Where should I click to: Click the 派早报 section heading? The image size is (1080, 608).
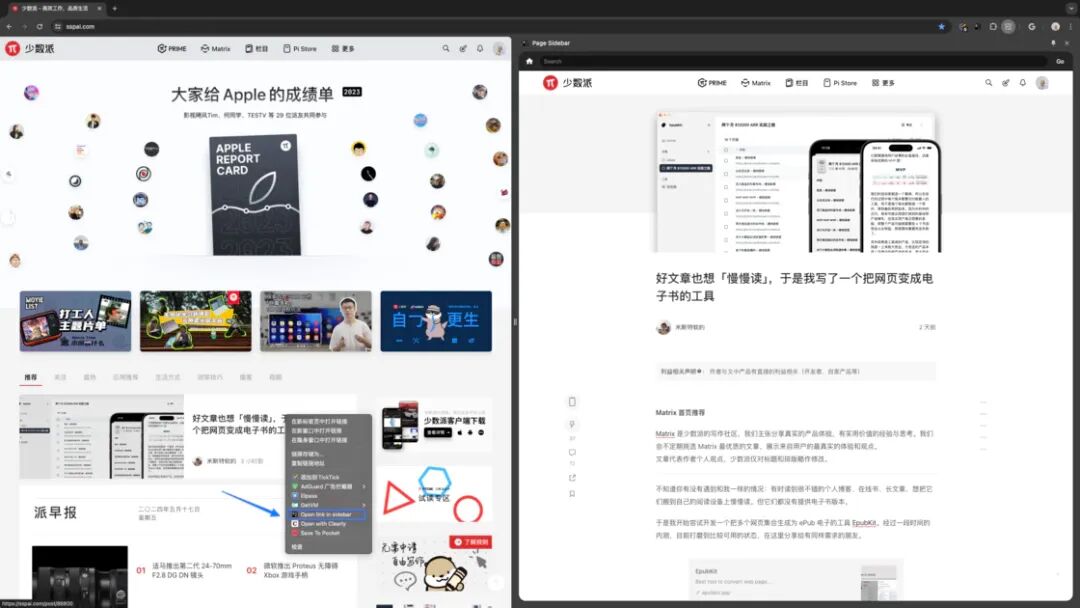tap(56, 512)
